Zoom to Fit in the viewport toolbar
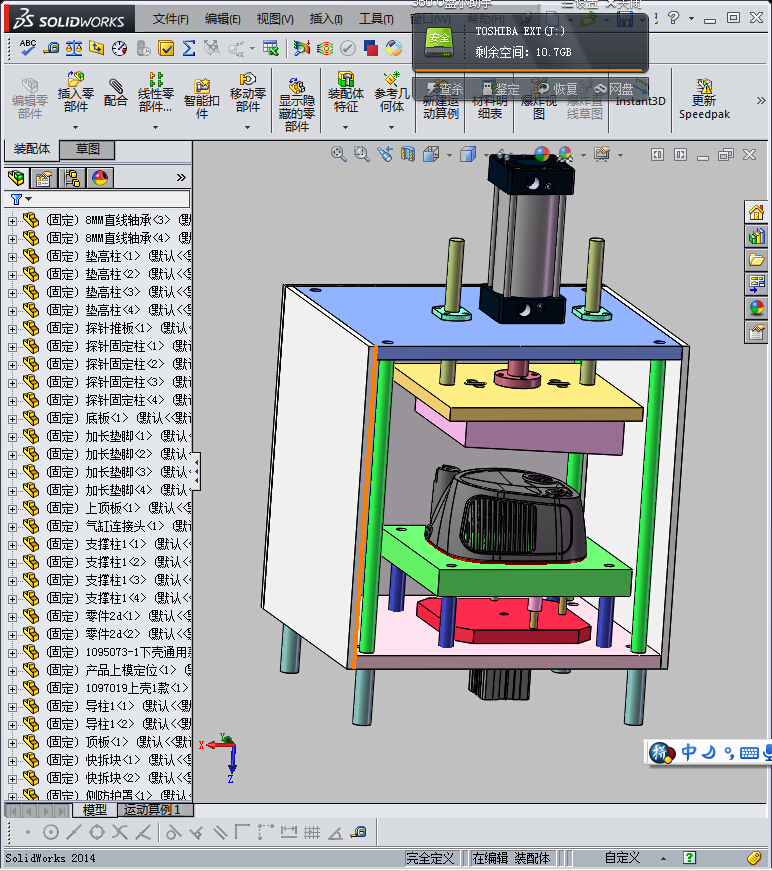 coord(338,154)
